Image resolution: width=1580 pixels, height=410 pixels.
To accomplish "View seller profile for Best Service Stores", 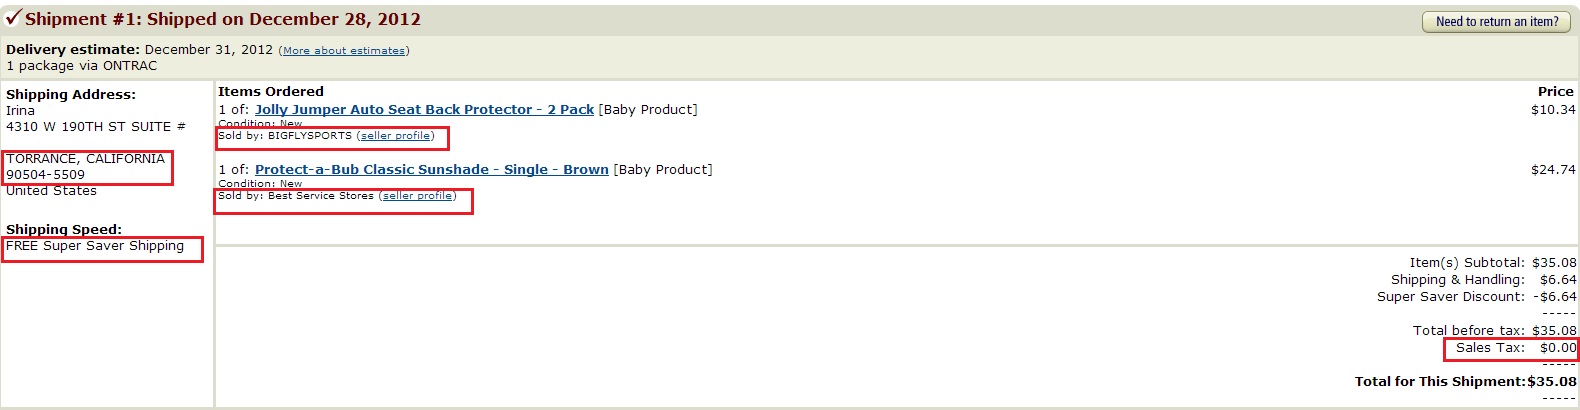I will click(x=418, y=196).
